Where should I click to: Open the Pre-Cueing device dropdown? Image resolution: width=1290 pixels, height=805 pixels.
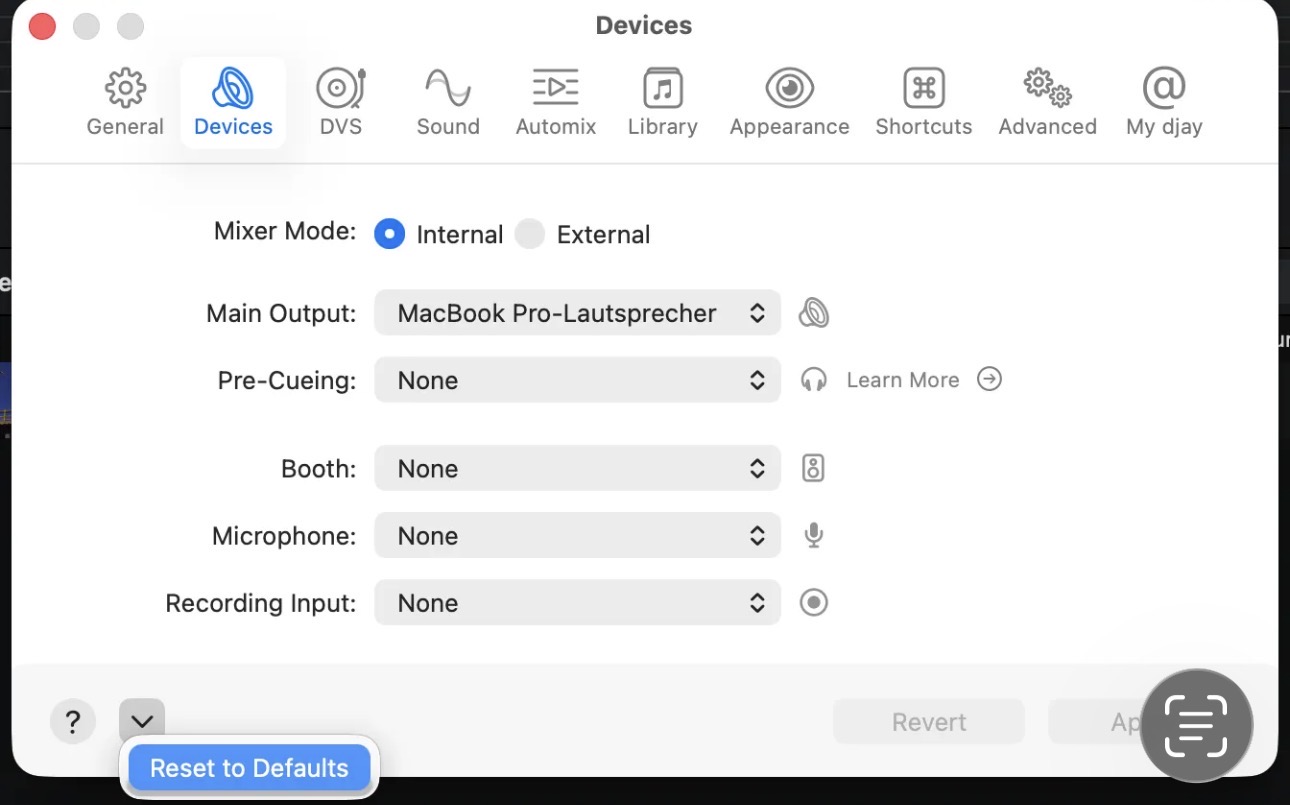pos(577,381)
